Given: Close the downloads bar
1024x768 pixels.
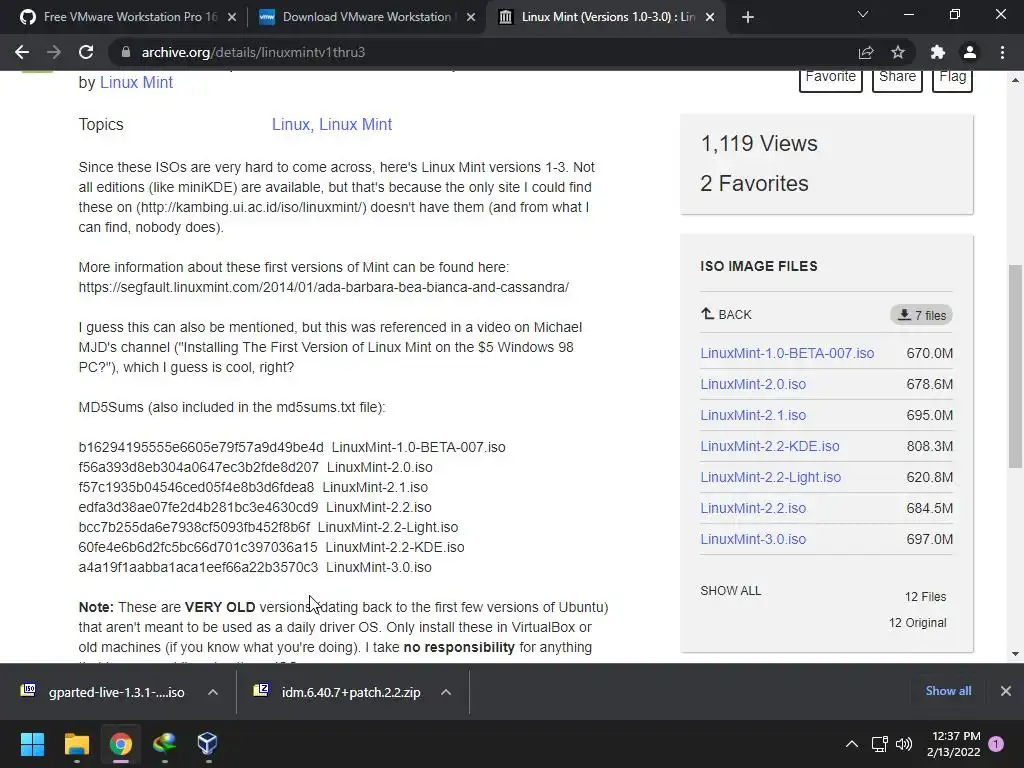Looking at the screenshot, I should click(x=1006, y=691).
